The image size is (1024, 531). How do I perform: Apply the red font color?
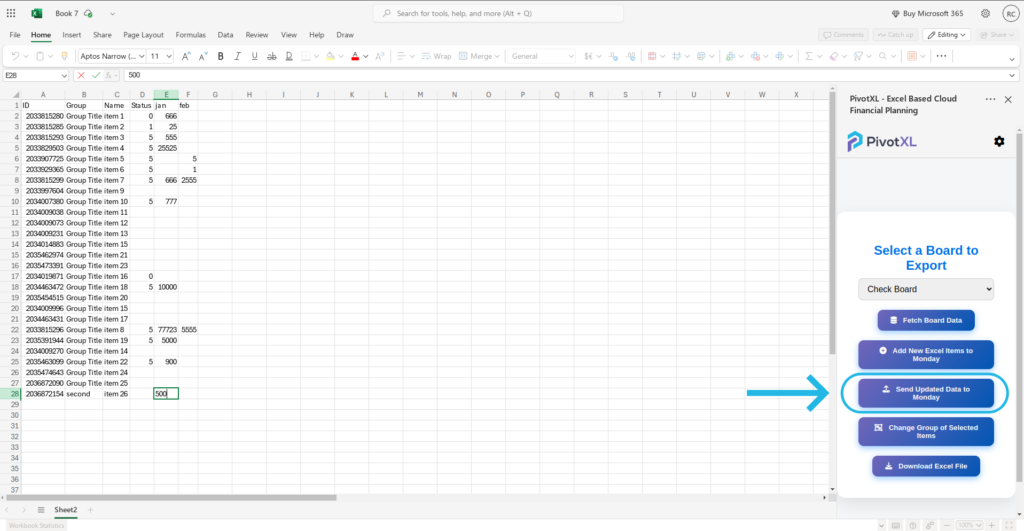tap(355, 56)
